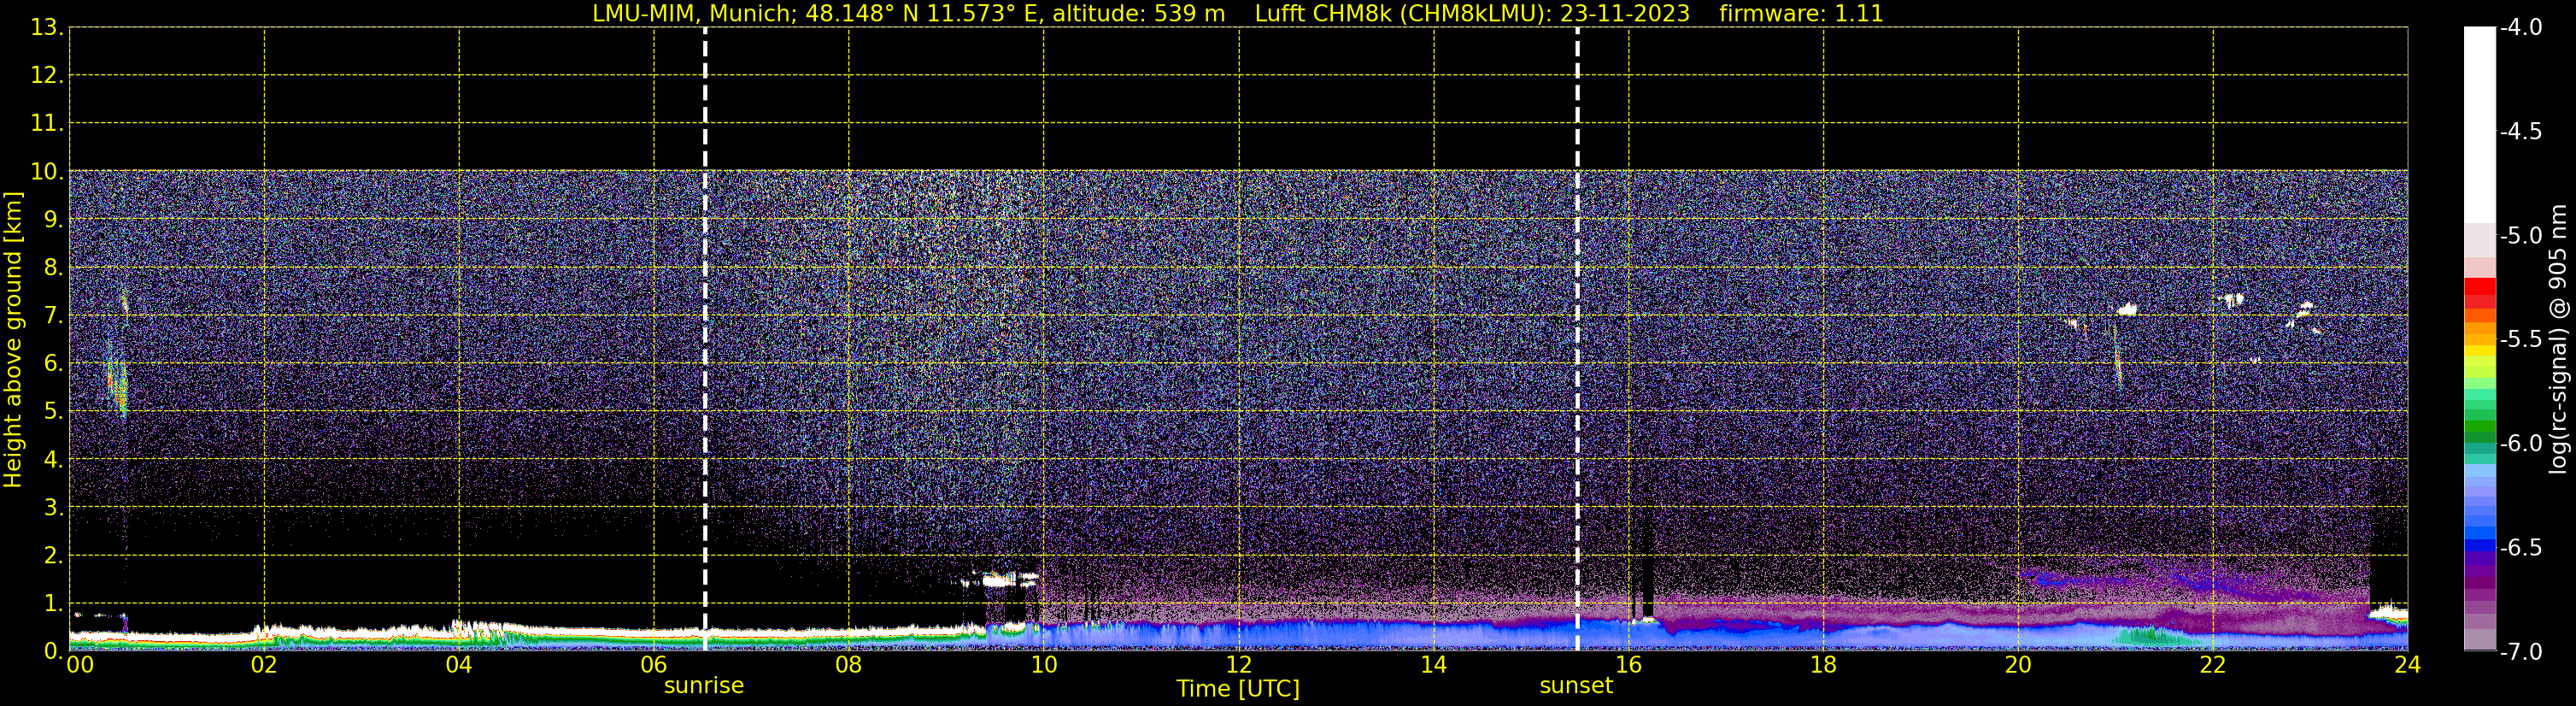Screen dimensions: 2576x706
Task: Click the colorbar tick label "-4.0"
Action: point(2520,28)
